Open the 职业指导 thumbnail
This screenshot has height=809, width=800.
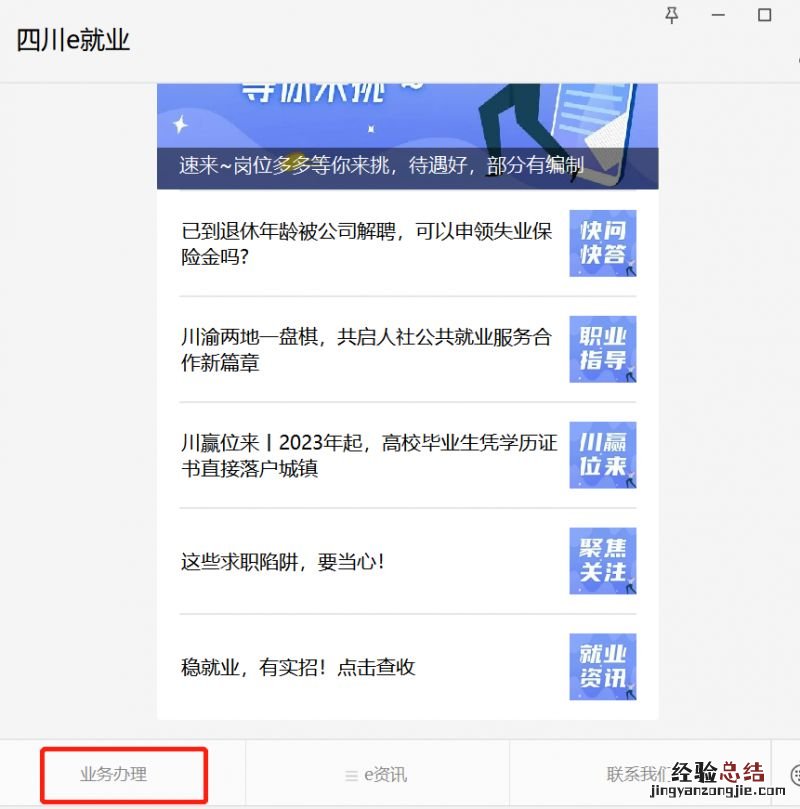[x=602, y=349]
